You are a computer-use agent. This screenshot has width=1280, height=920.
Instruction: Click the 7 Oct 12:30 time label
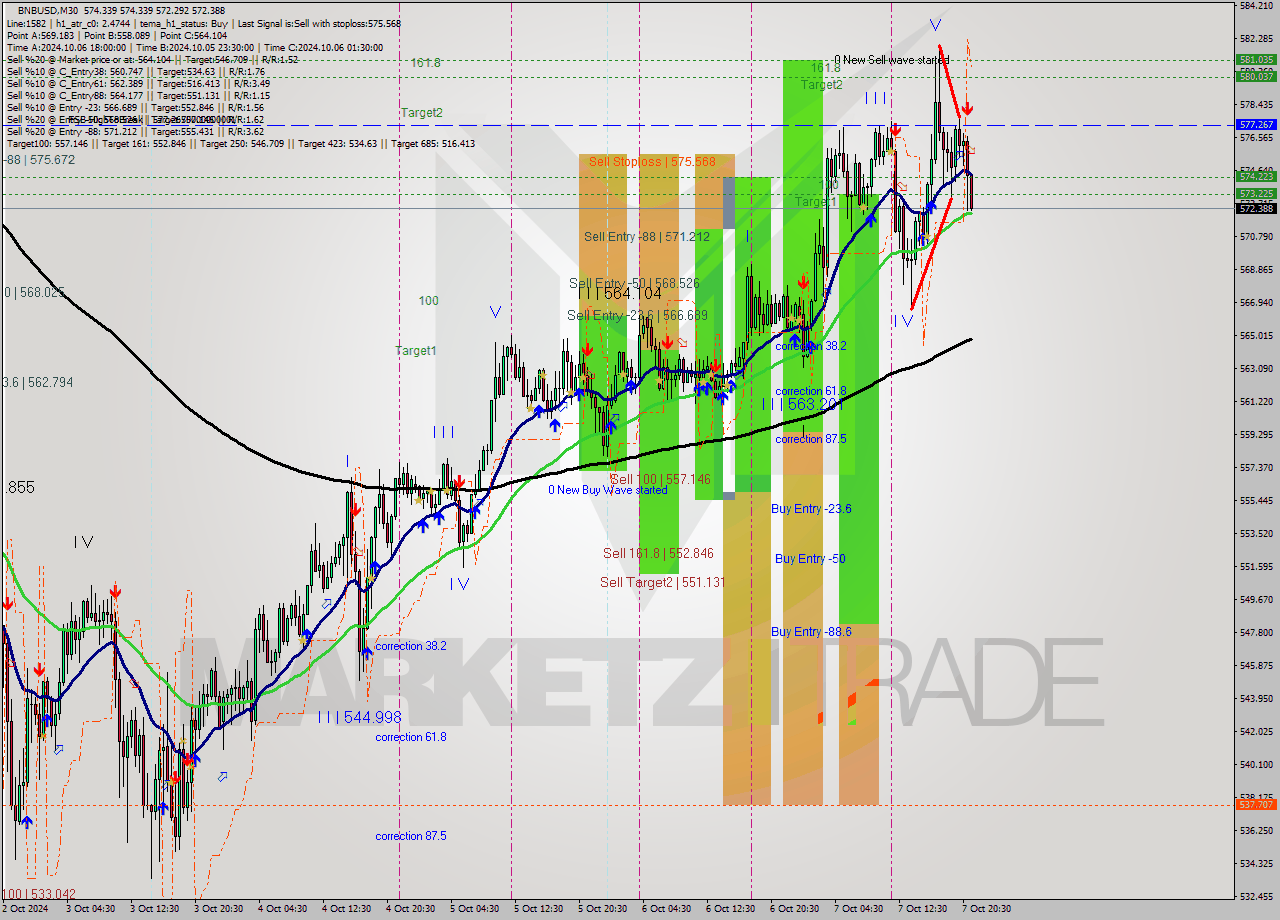pyautogui.click(x=921, y=909)
